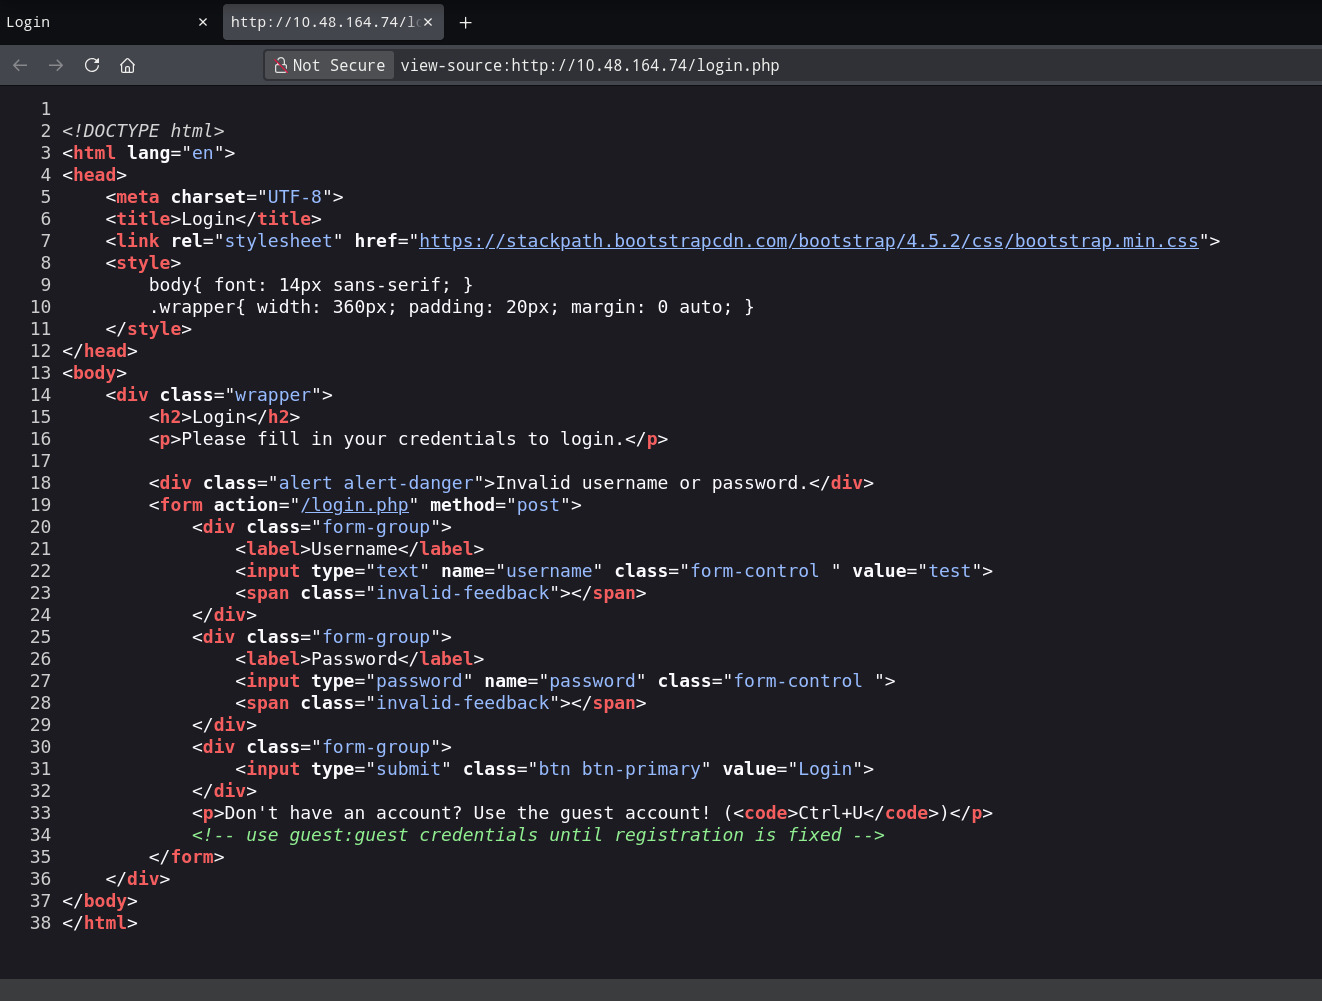Close the Login tab
1322x1001 pixels.
(x=203, y=22)
